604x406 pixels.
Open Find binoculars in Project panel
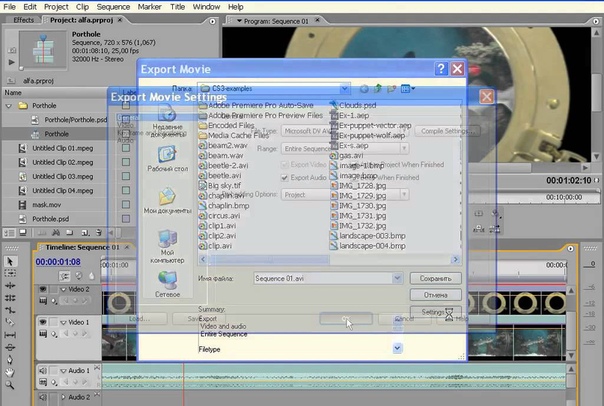(56, 233)
